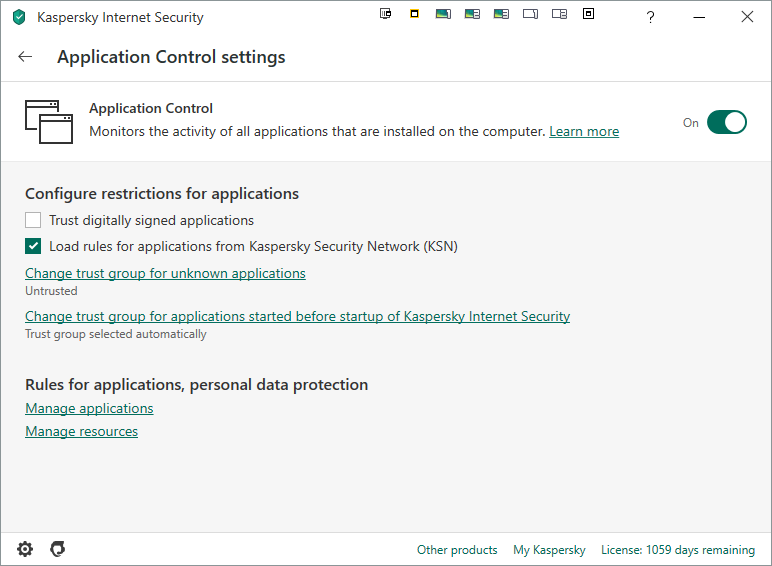Click the Application Control windows icon
The image size is (772, 566).
tap(49, 122)
